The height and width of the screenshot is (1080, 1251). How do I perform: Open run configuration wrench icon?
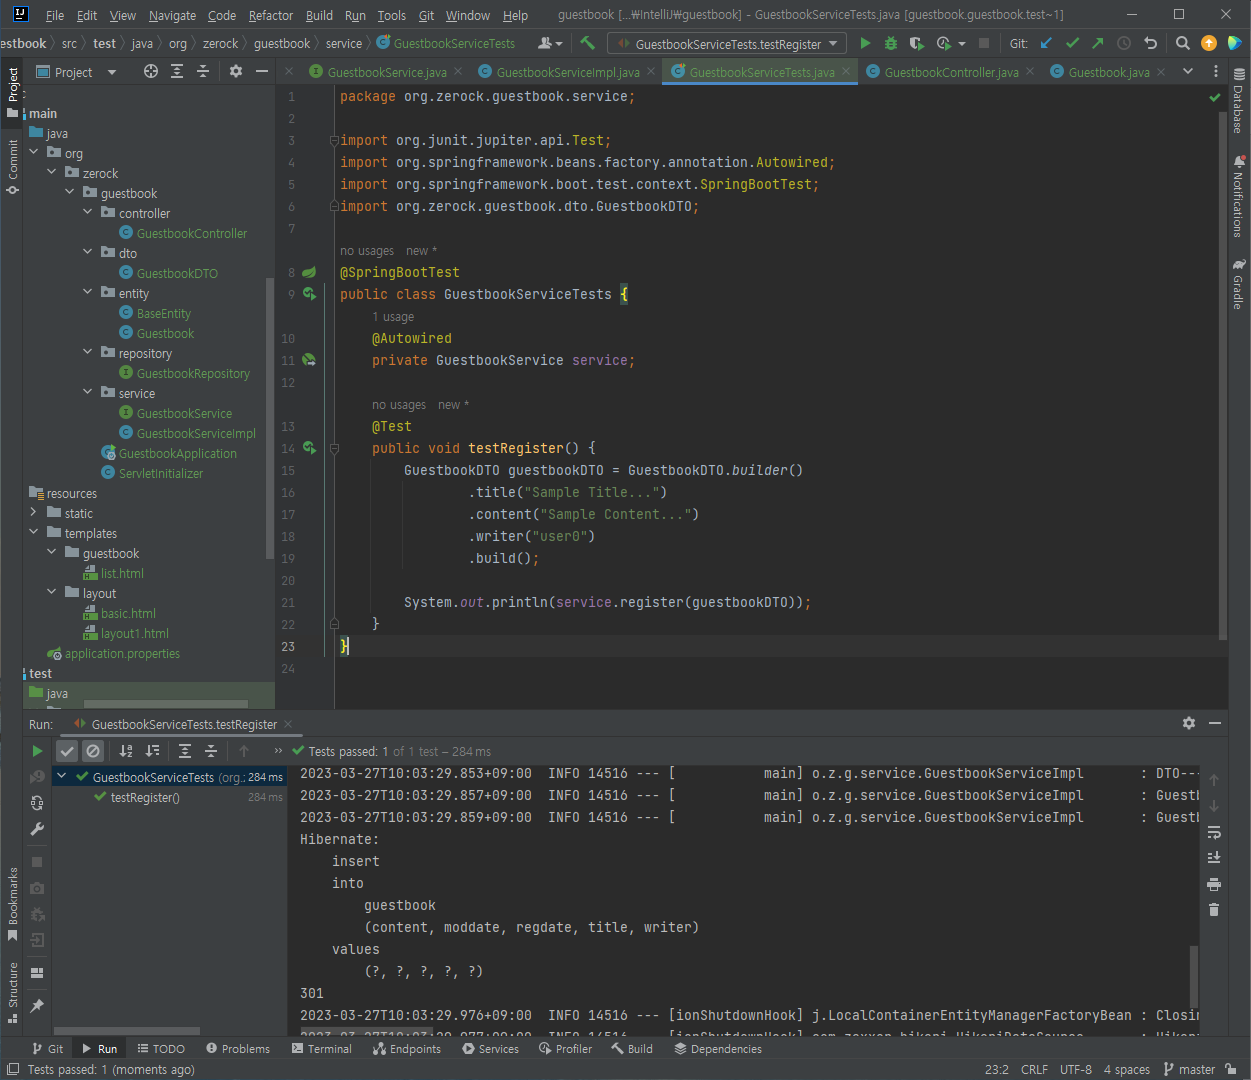[x=37, y=829]
